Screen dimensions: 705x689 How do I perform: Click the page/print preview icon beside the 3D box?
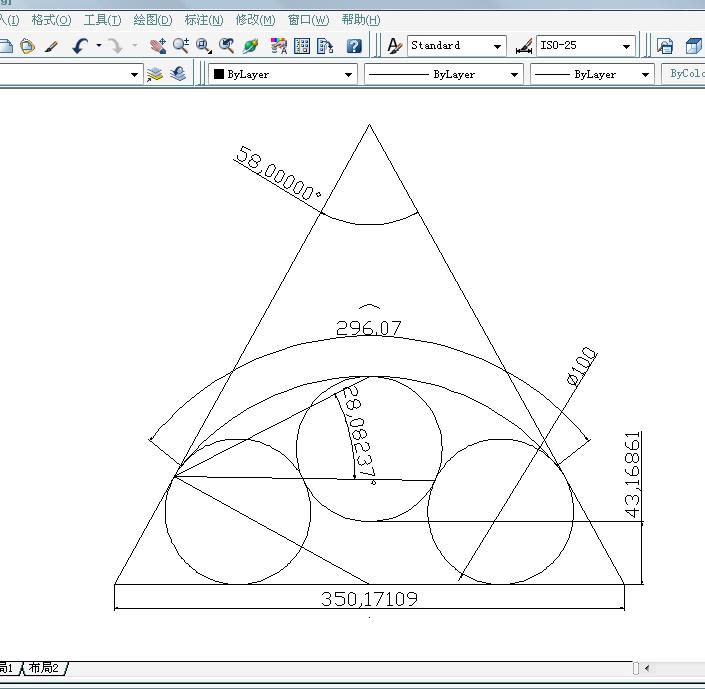[x=665, y=46]
